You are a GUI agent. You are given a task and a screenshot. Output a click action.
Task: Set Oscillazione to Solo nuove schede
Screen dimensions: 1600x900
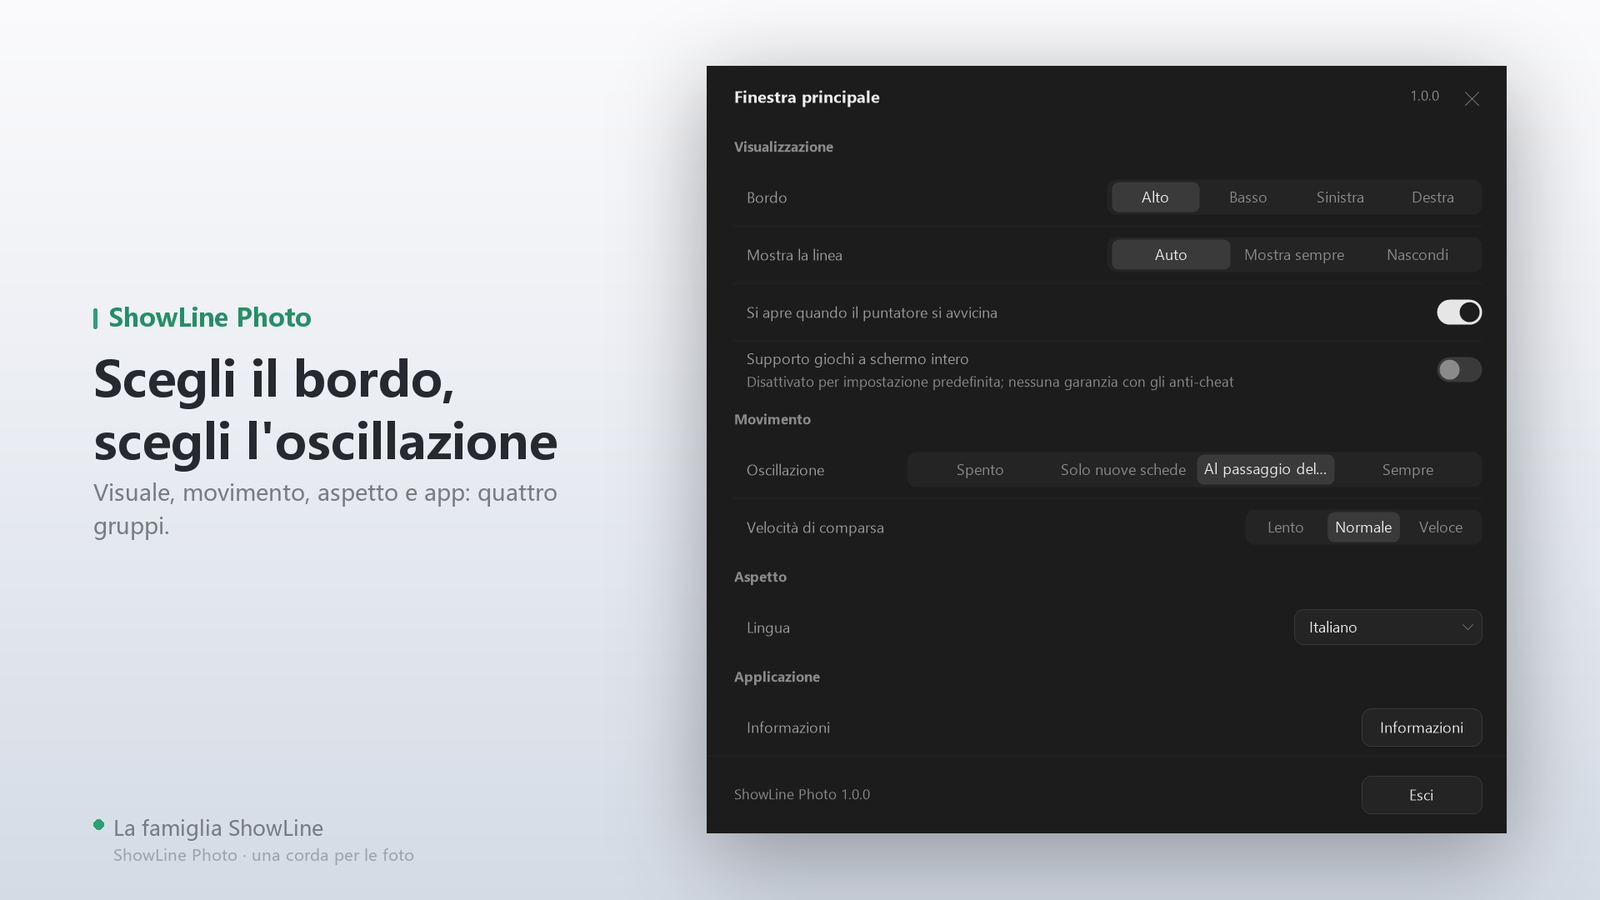(x=1123, y=470)
